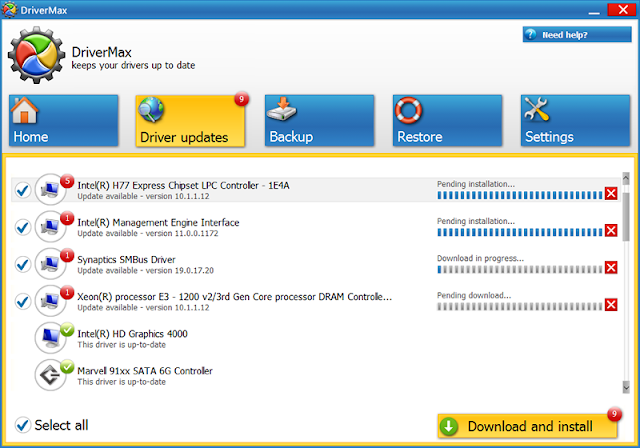Click the globe magnifier icon on Driver updates

151,109
